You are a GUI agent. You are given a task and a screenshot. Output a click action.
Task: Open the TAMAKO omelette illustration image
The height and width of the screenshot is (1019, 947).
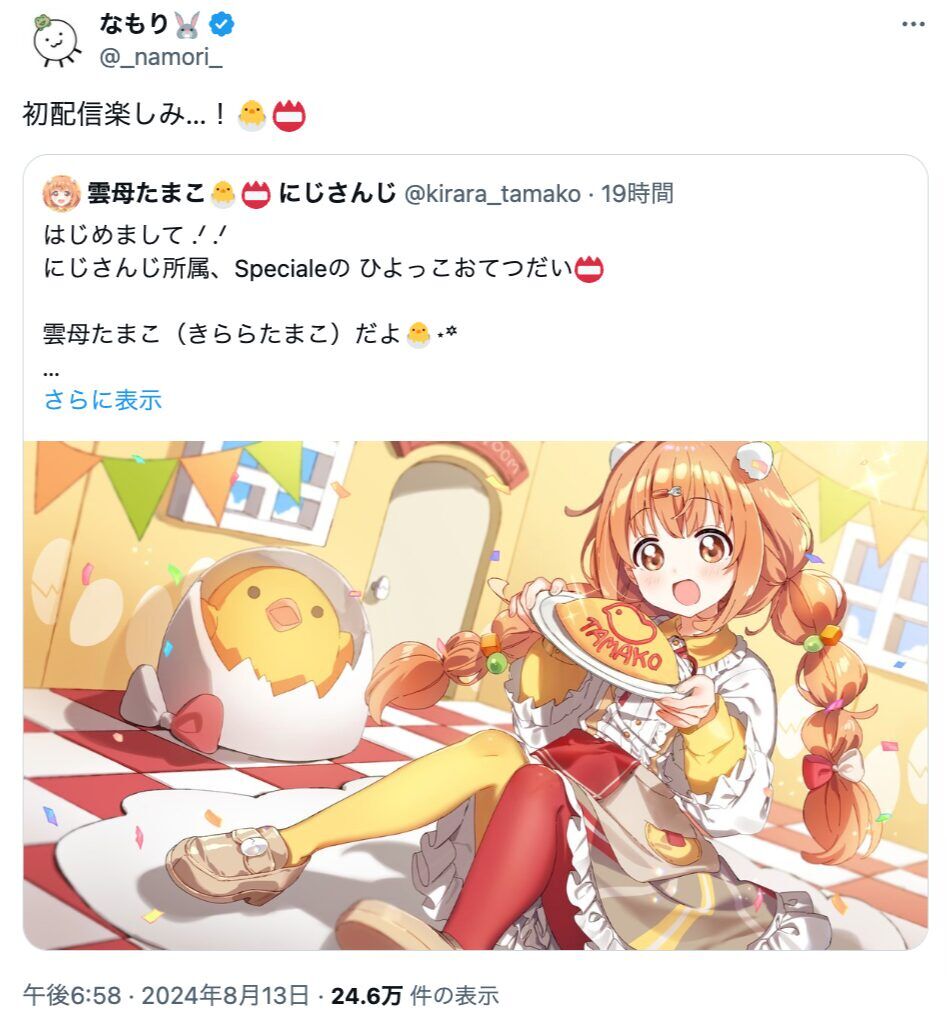475,695
